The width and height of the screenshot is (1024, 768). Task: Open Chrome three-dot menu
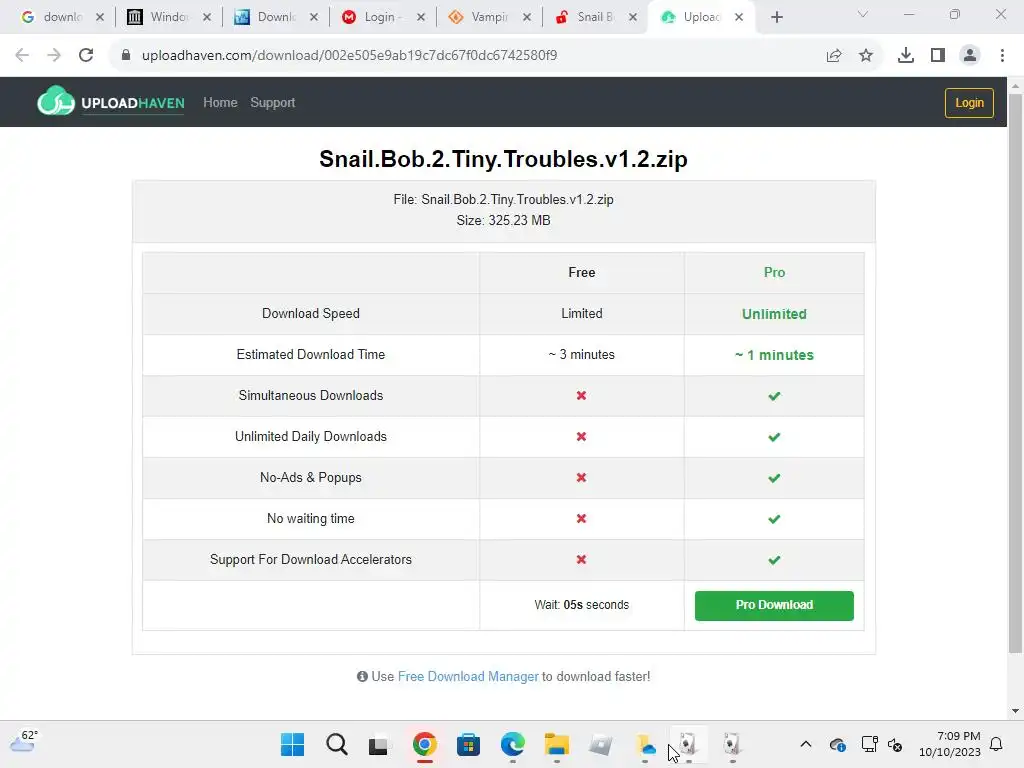pos(1002,56)
